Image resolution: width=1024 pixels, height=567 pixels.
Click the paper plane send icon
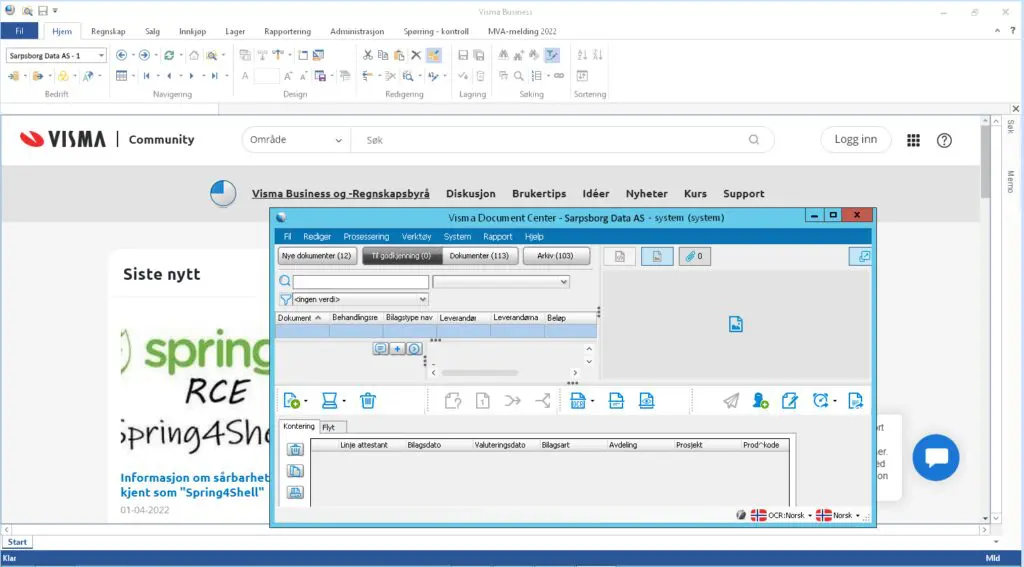point(731,401)
